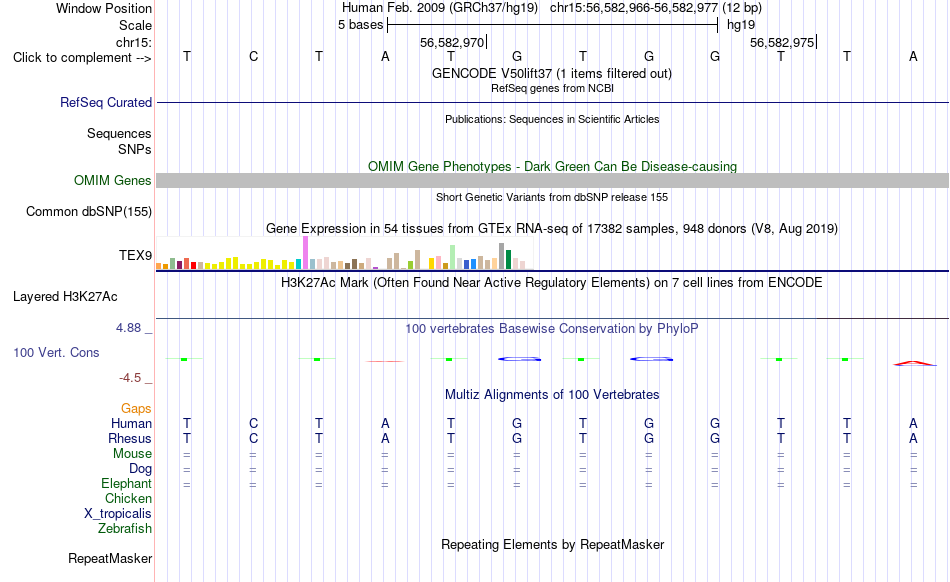
Task: Click the Chicken species label
Action: [x=128, y=498]
